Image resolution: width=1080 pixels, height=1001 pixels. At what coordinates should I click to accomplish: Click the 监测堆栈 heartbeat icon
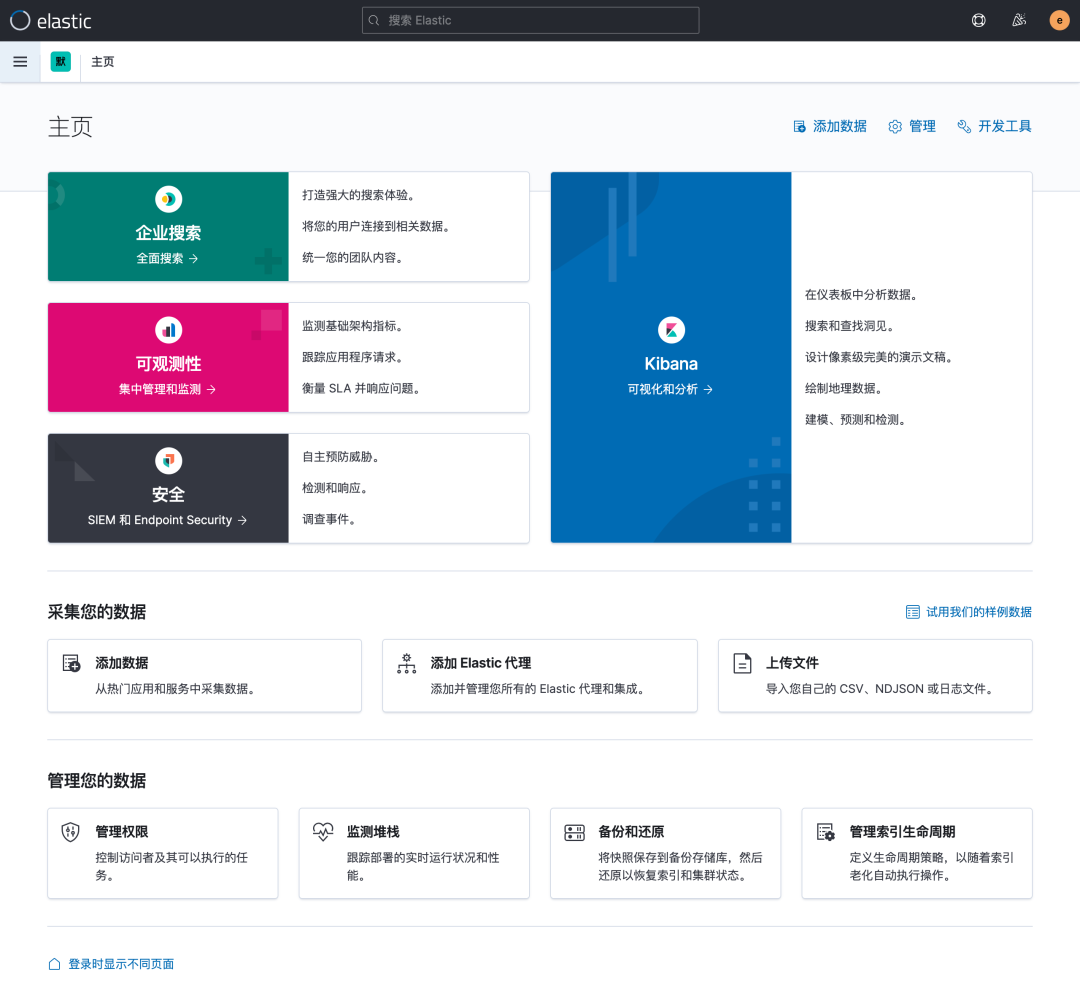[323, 832]
